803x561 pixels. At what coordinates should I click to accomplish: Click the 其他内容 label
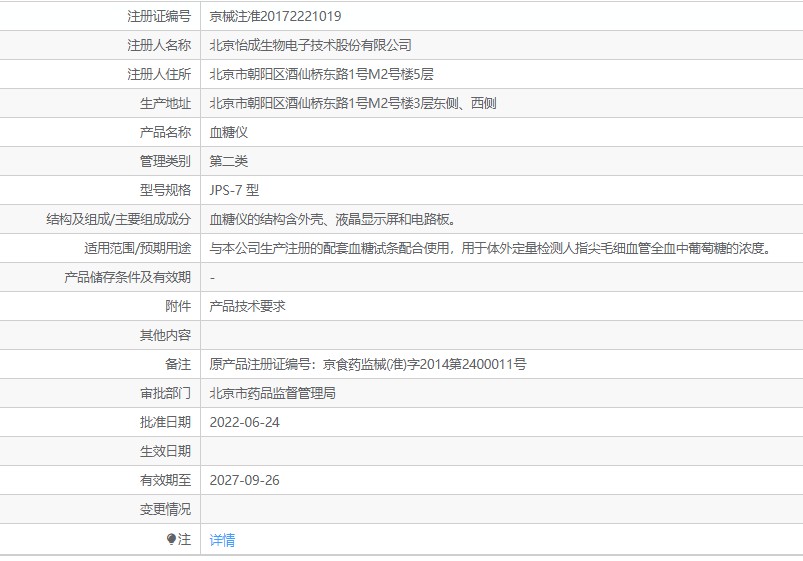pyautogui.click(x=165, y=335)
